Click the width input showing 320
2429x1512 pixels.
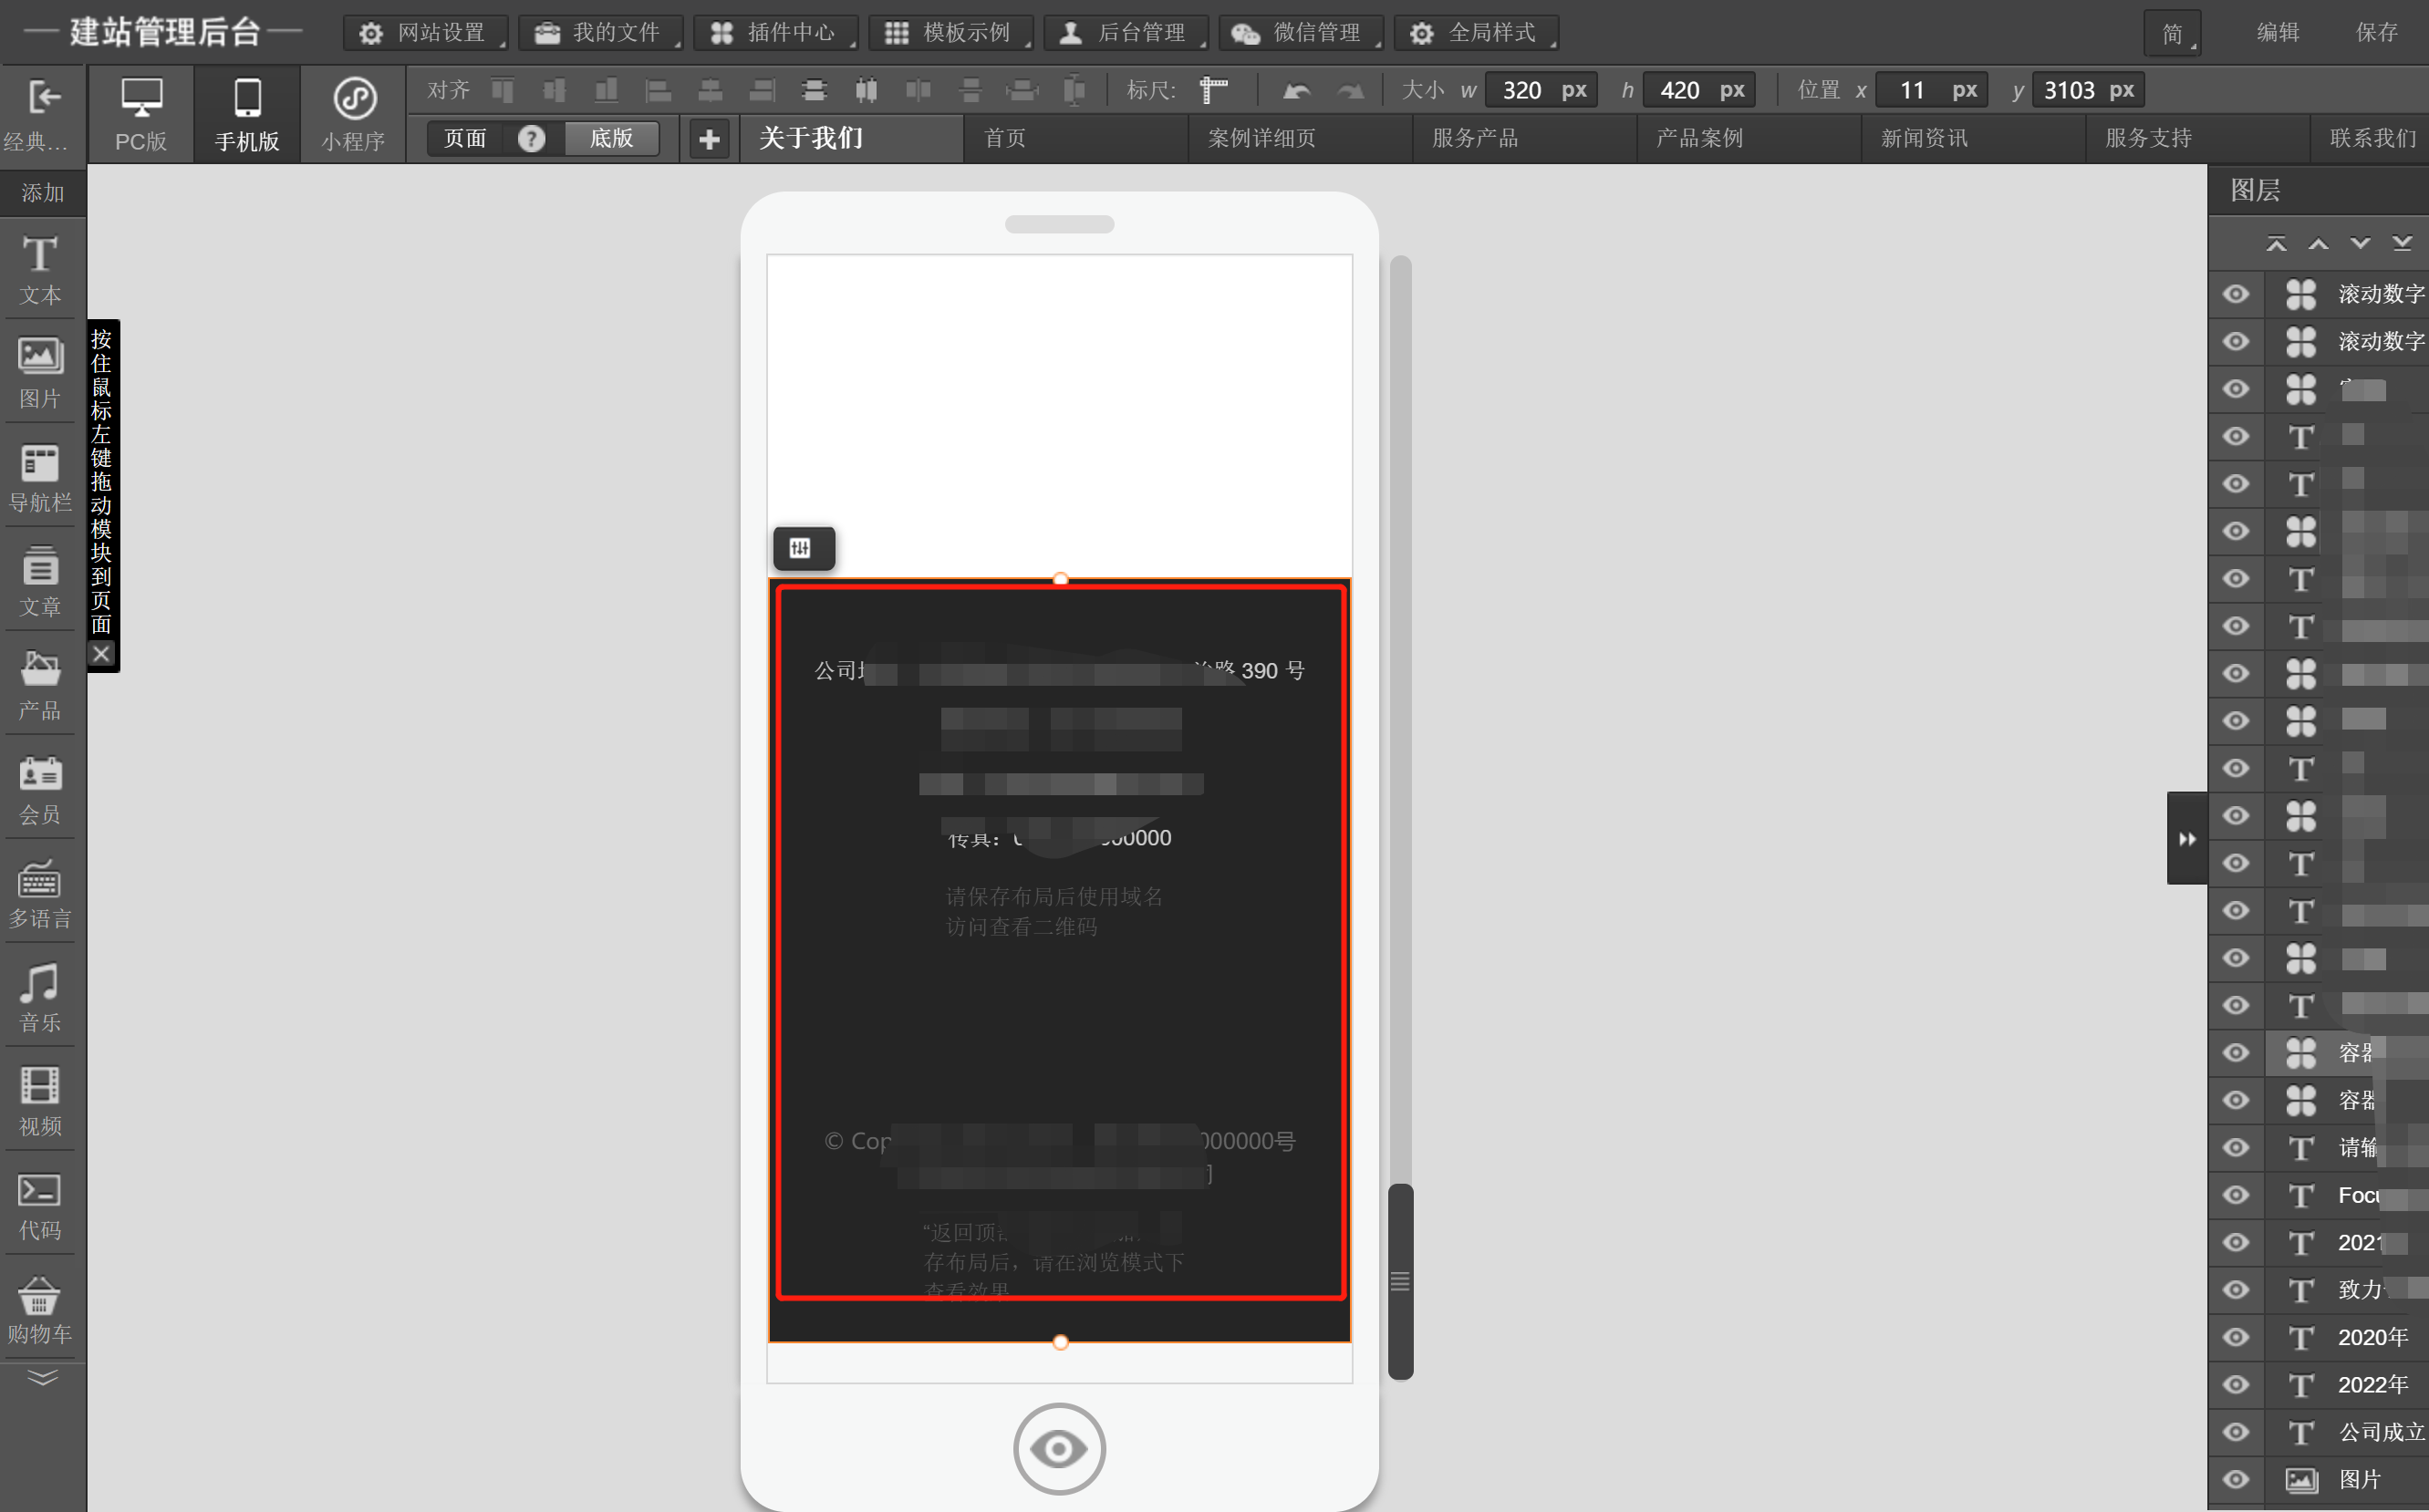[x=1521, y=90]
